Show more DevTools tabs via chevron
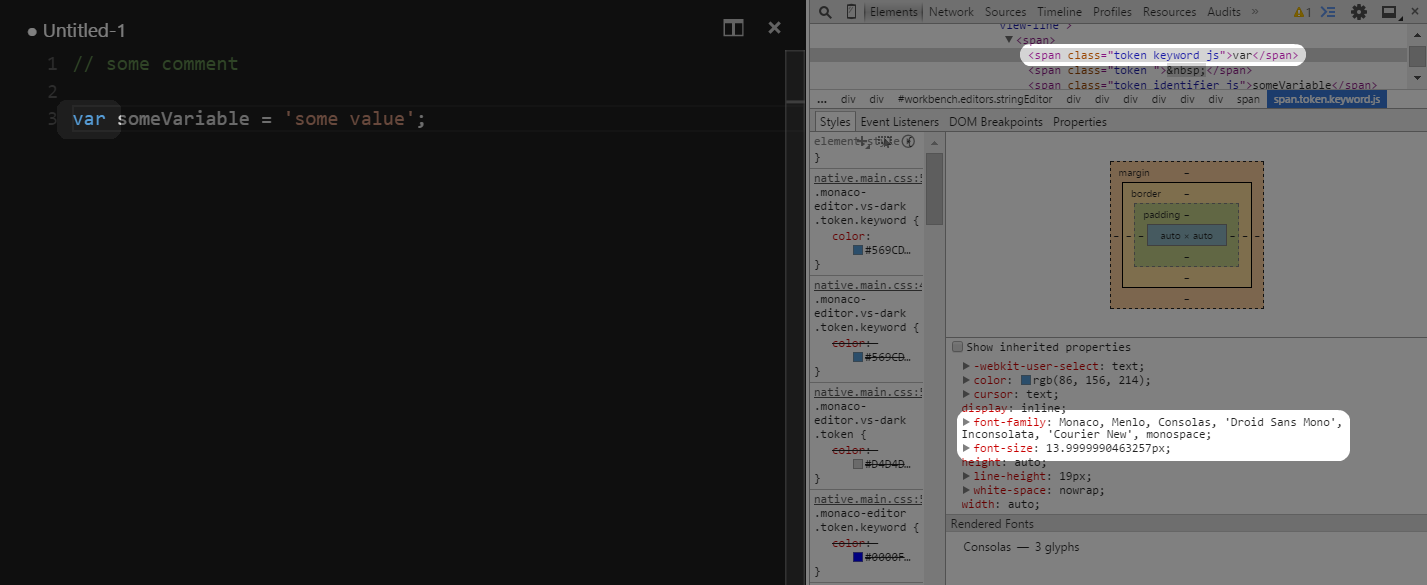Viewport: 1427px width, 585px height. tap(1255, 12)
